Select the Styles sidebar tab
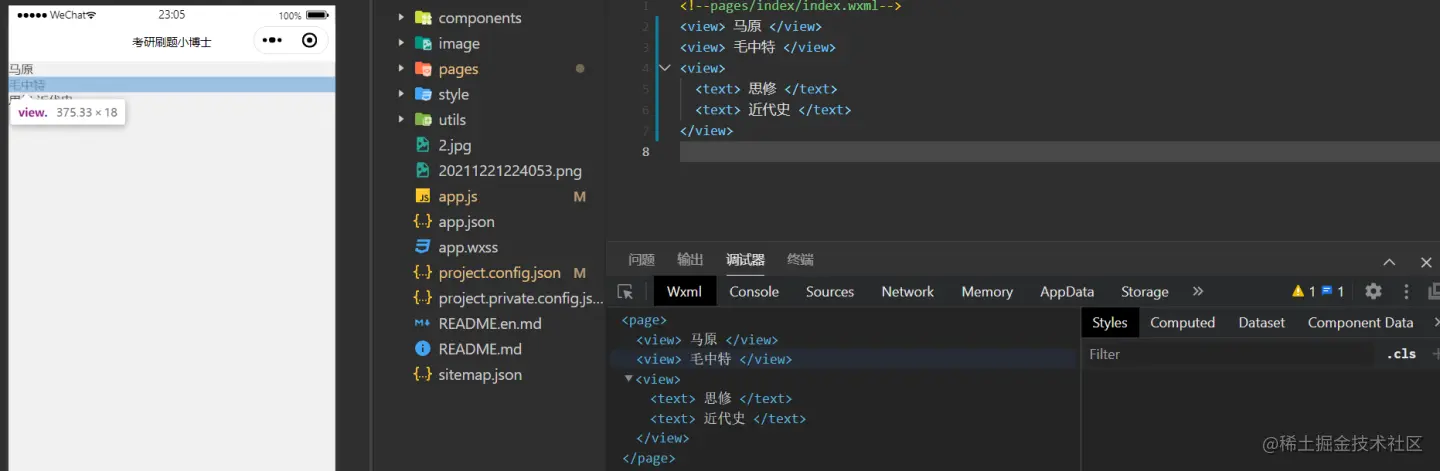The width and height of the screenshot is (1440, 471). [x=1110, y=323]
